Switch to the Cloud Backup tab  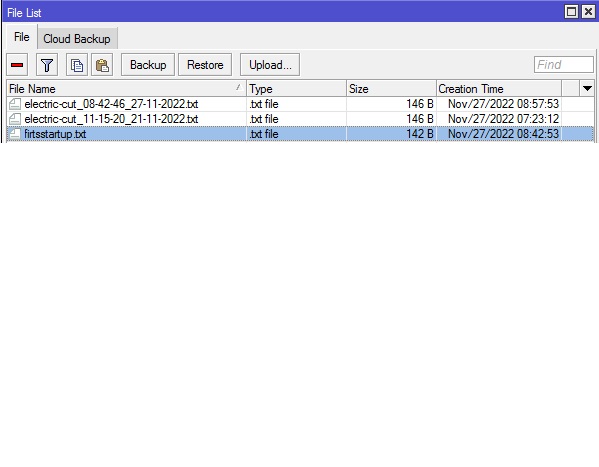tap(77, 39)
